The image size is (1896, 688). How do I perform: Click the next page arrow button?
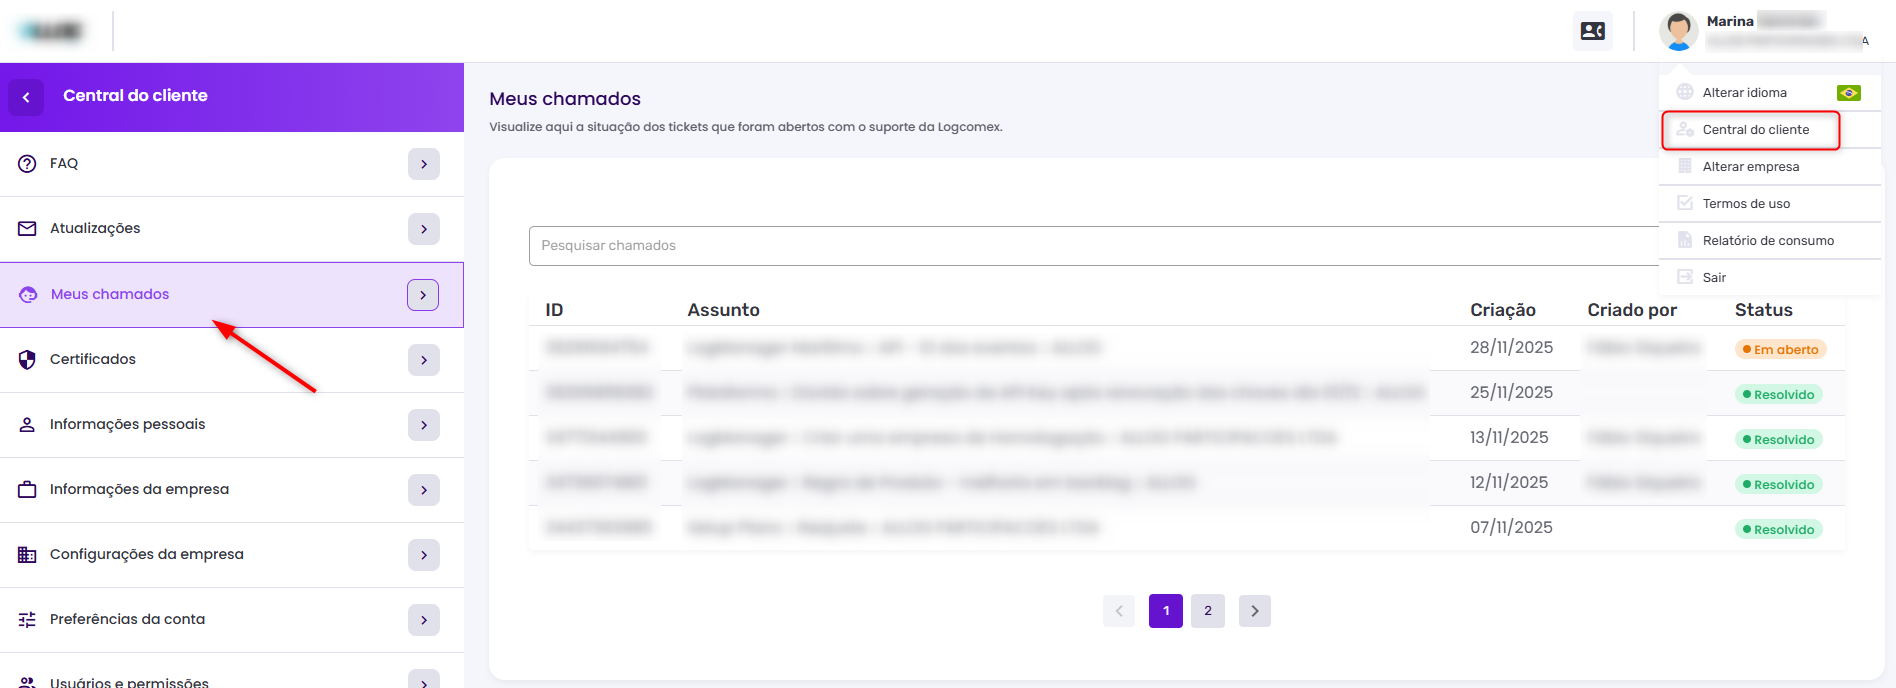tap(1255, 611)
